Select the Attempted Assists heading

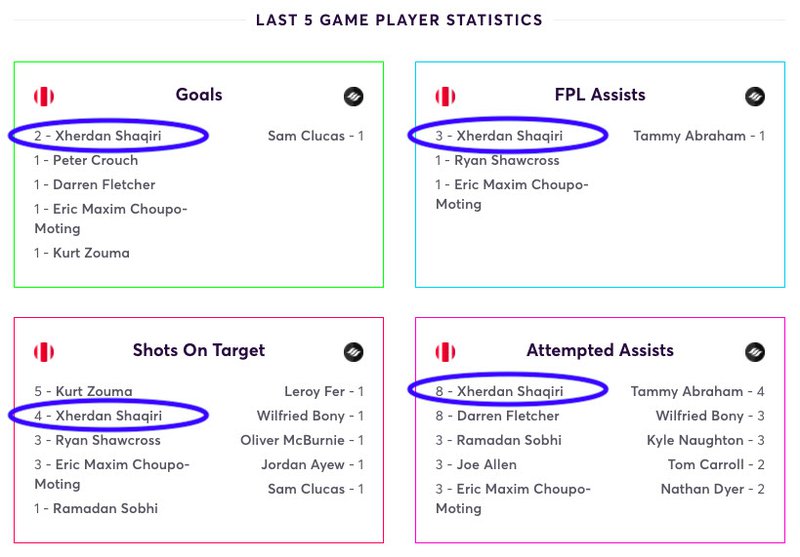(x=600, y=350)
